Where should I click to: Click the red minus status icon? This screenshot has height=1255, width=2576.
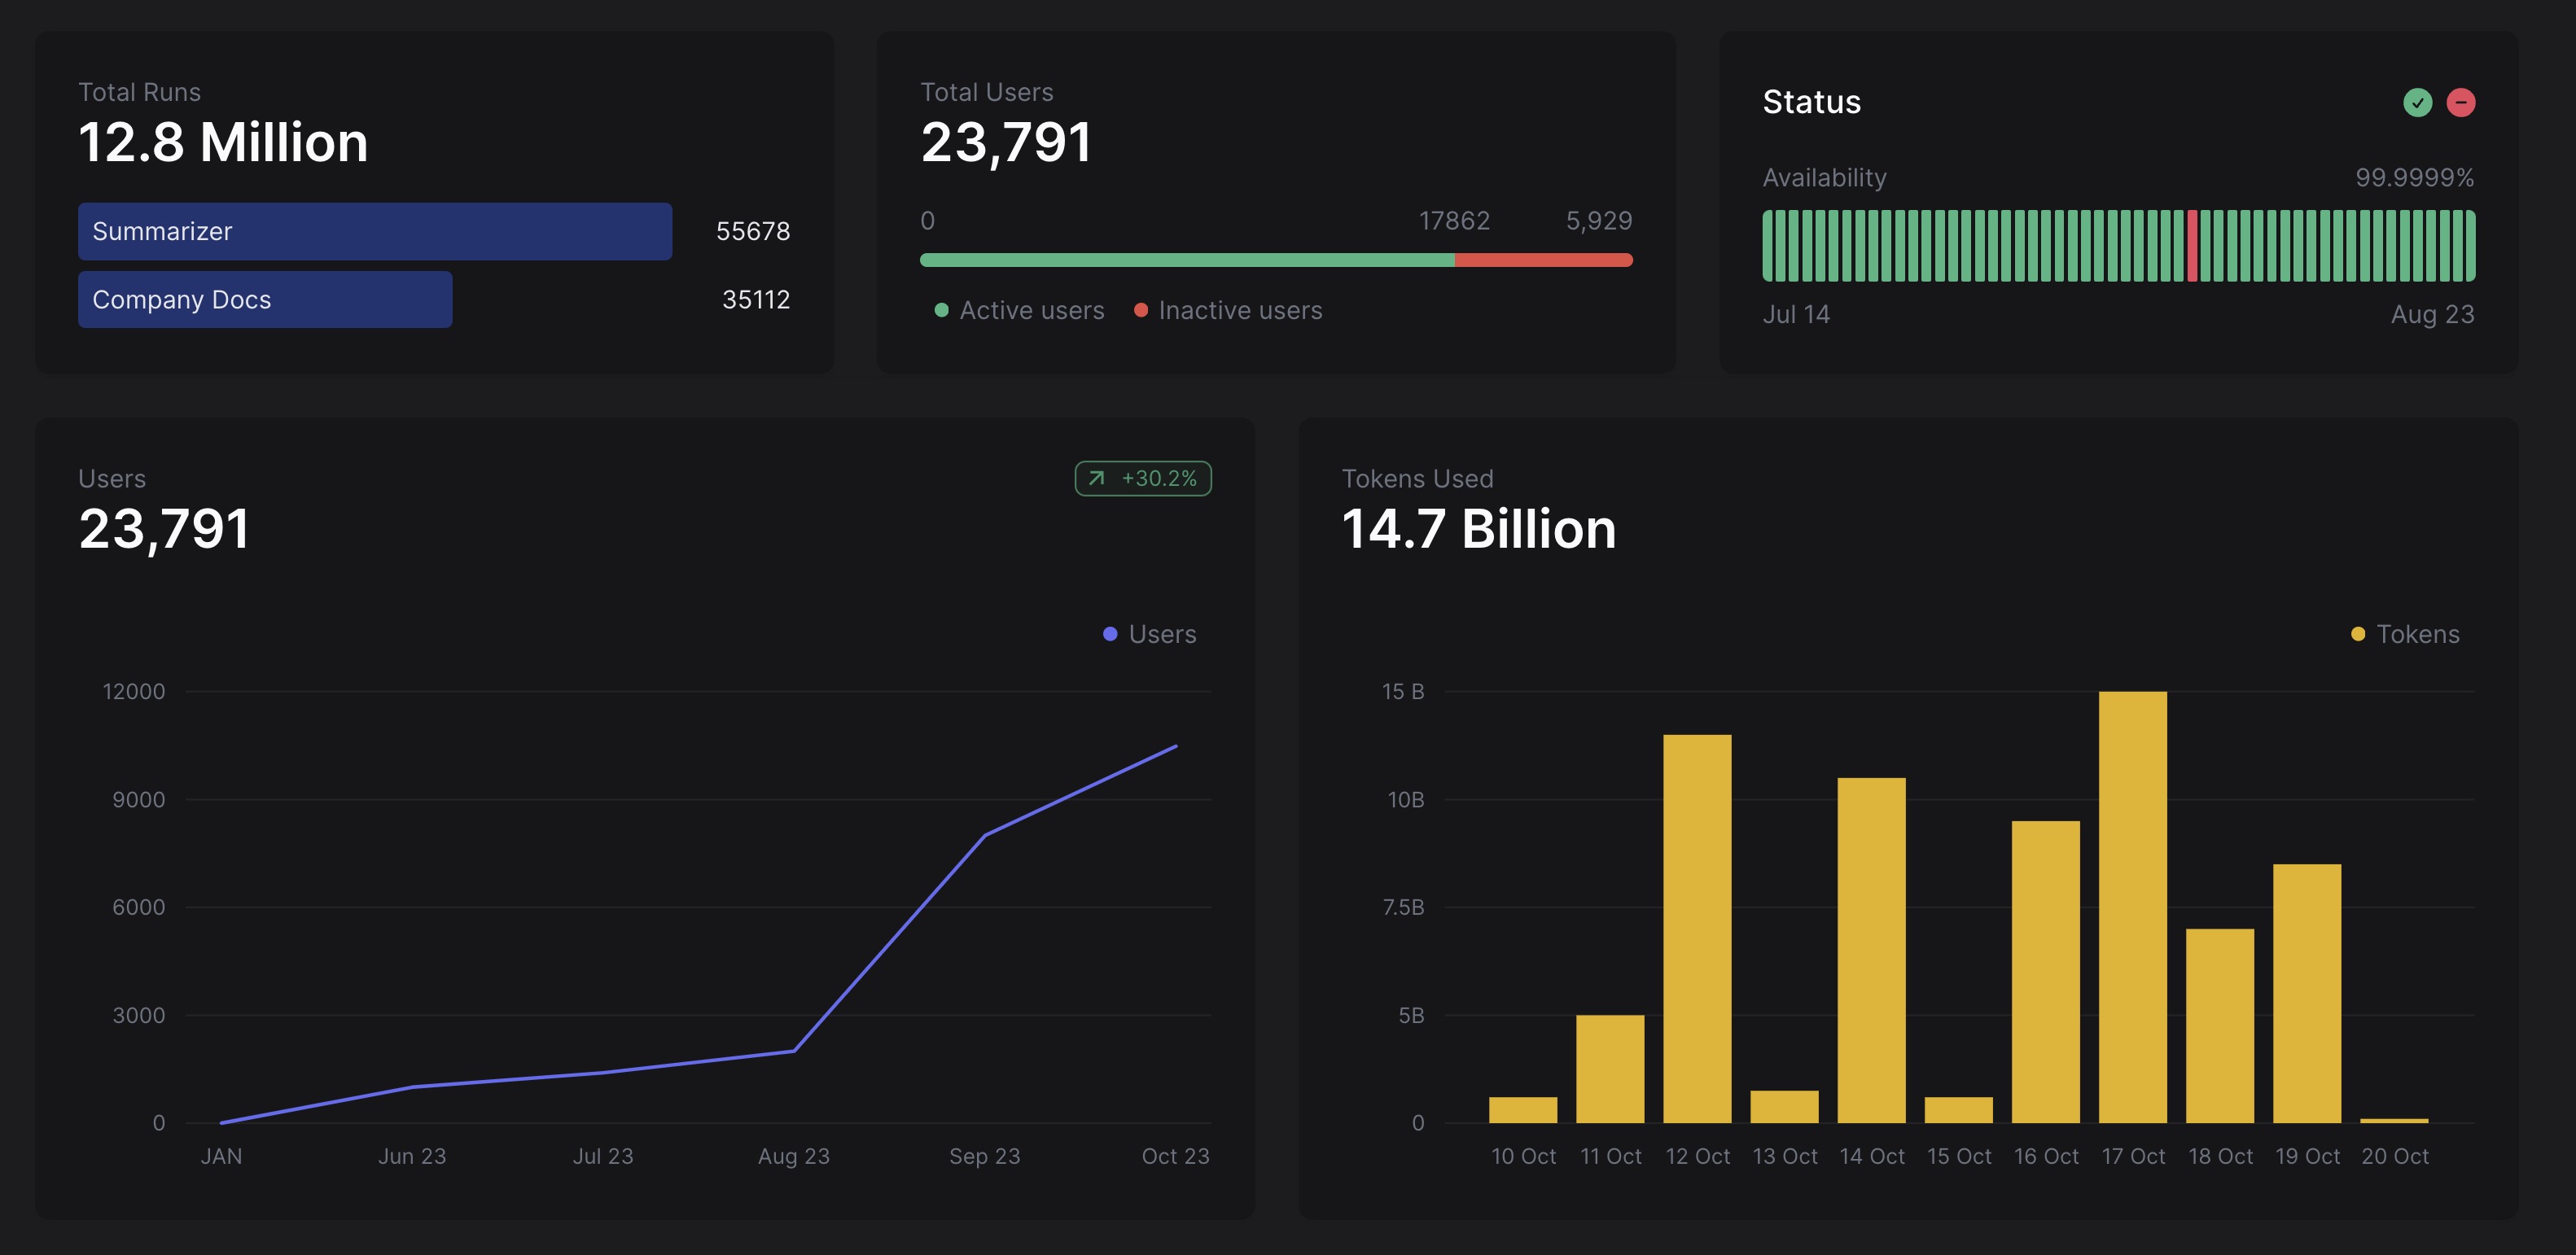[x=2460, y=102]
